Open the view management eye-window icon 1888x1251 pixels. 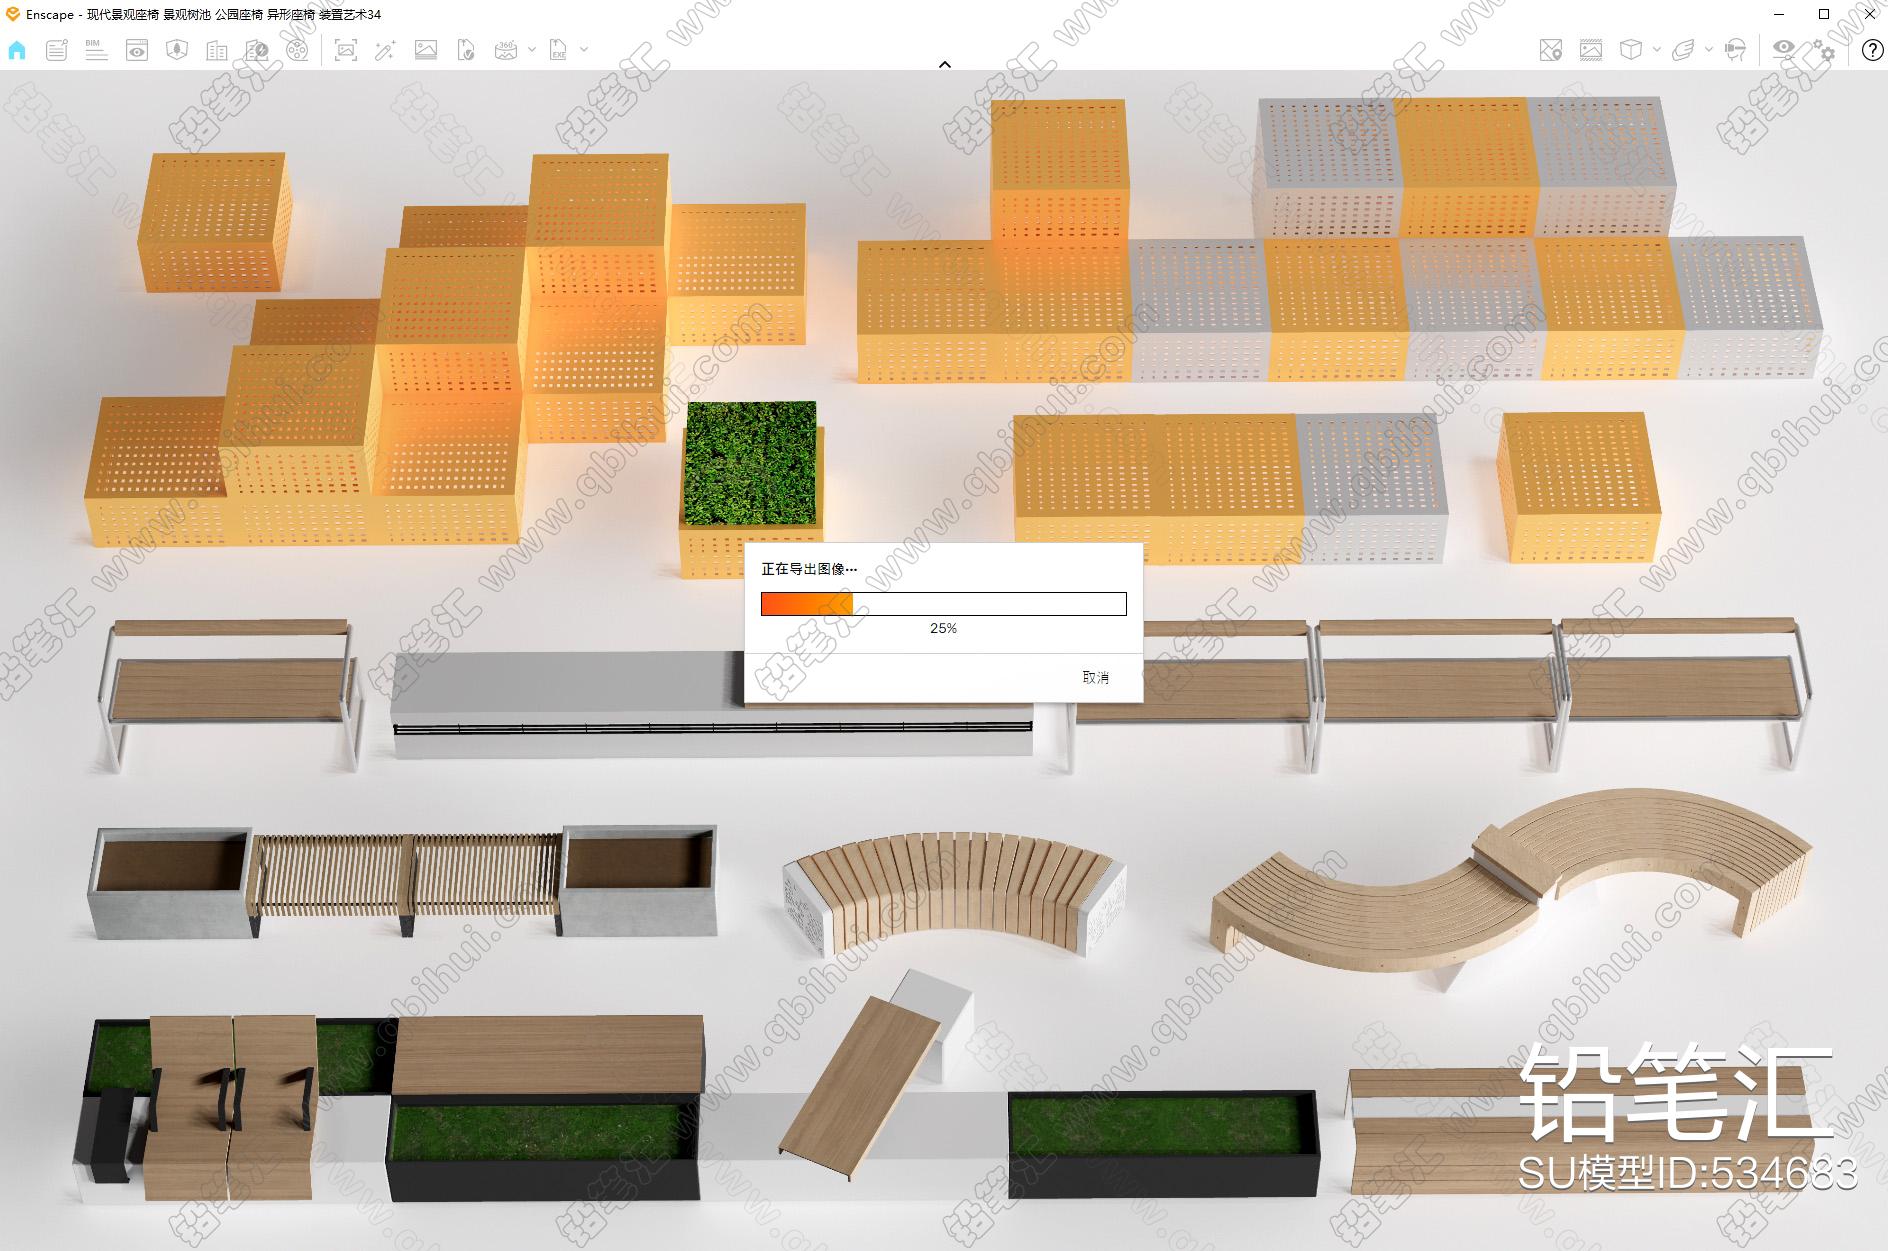pos(137,50)
